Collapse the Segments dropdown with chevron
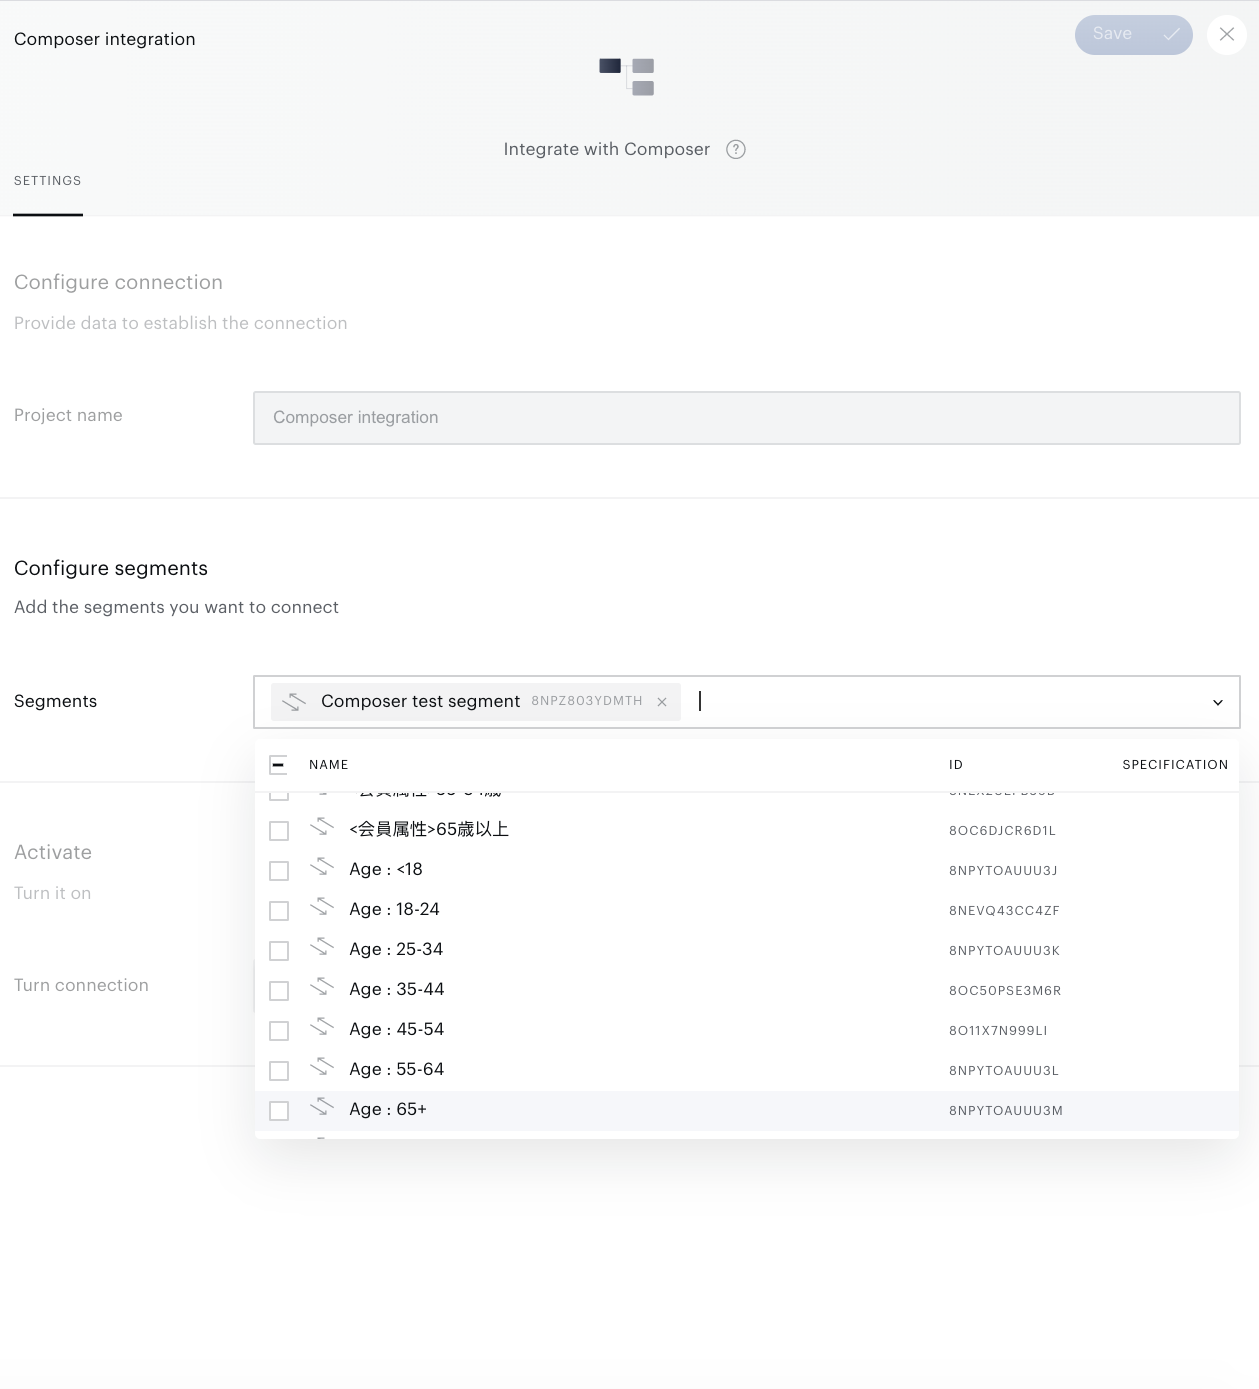The width and height of the screenshot is (1259, 1389). (x=1218, y=702)
